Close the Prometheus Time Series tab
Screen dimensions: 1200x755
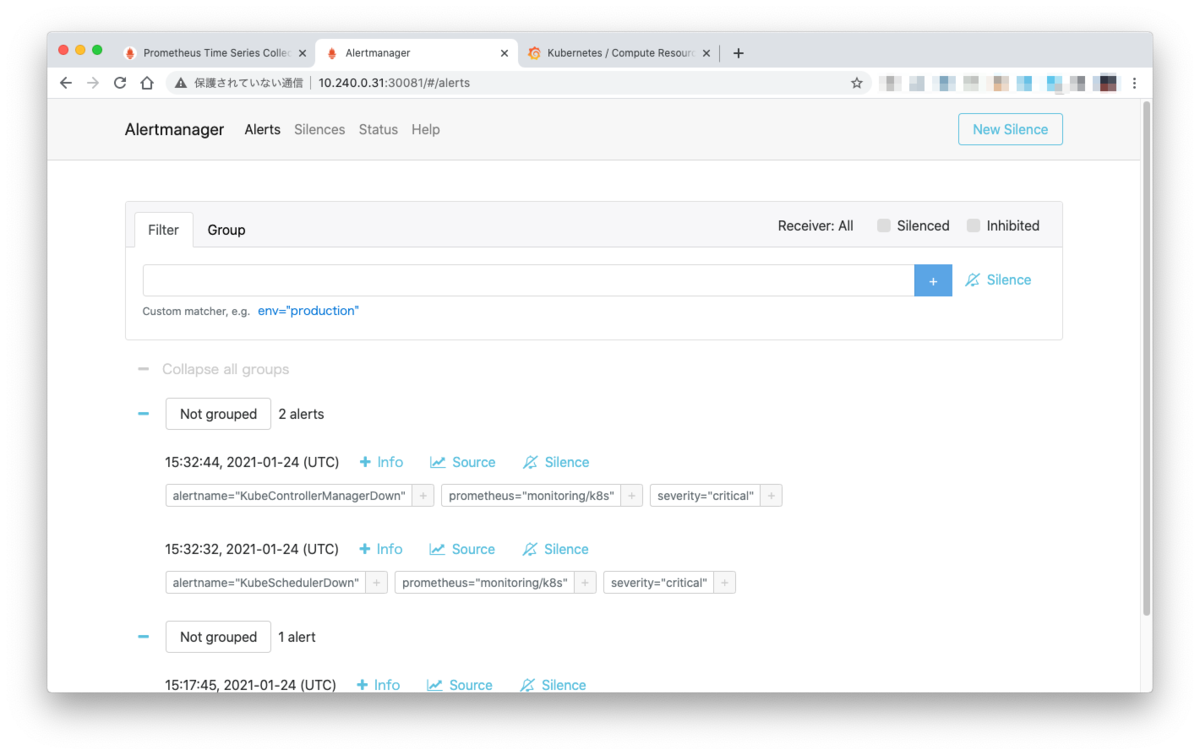click(x=302, y=53)
